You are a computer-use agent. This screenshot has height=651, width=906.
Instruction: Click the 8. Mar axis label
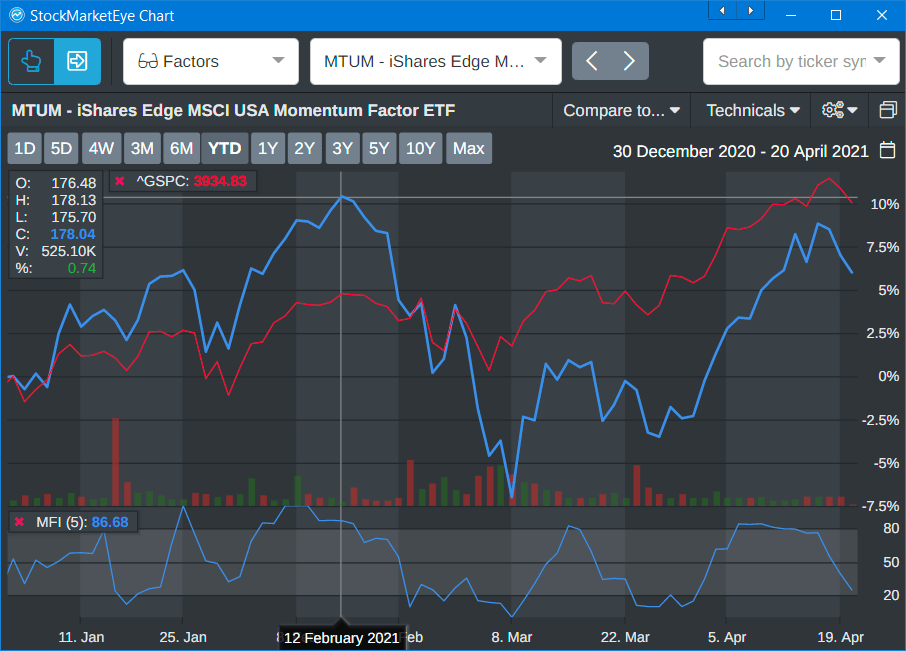[x=511, y=637]
